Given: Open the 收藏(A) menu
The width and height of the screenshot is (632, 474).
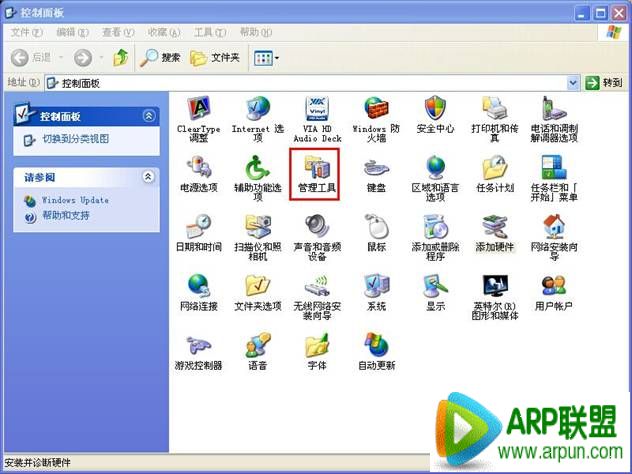Looking at the screenshot, I should [x=164, y=32].
